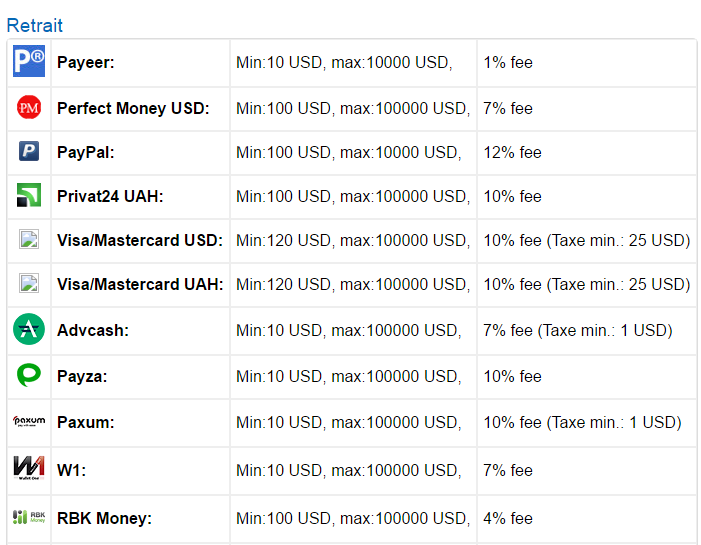Choose the Advcash method label
Screen dimensions: 701x545
point(93,330)
